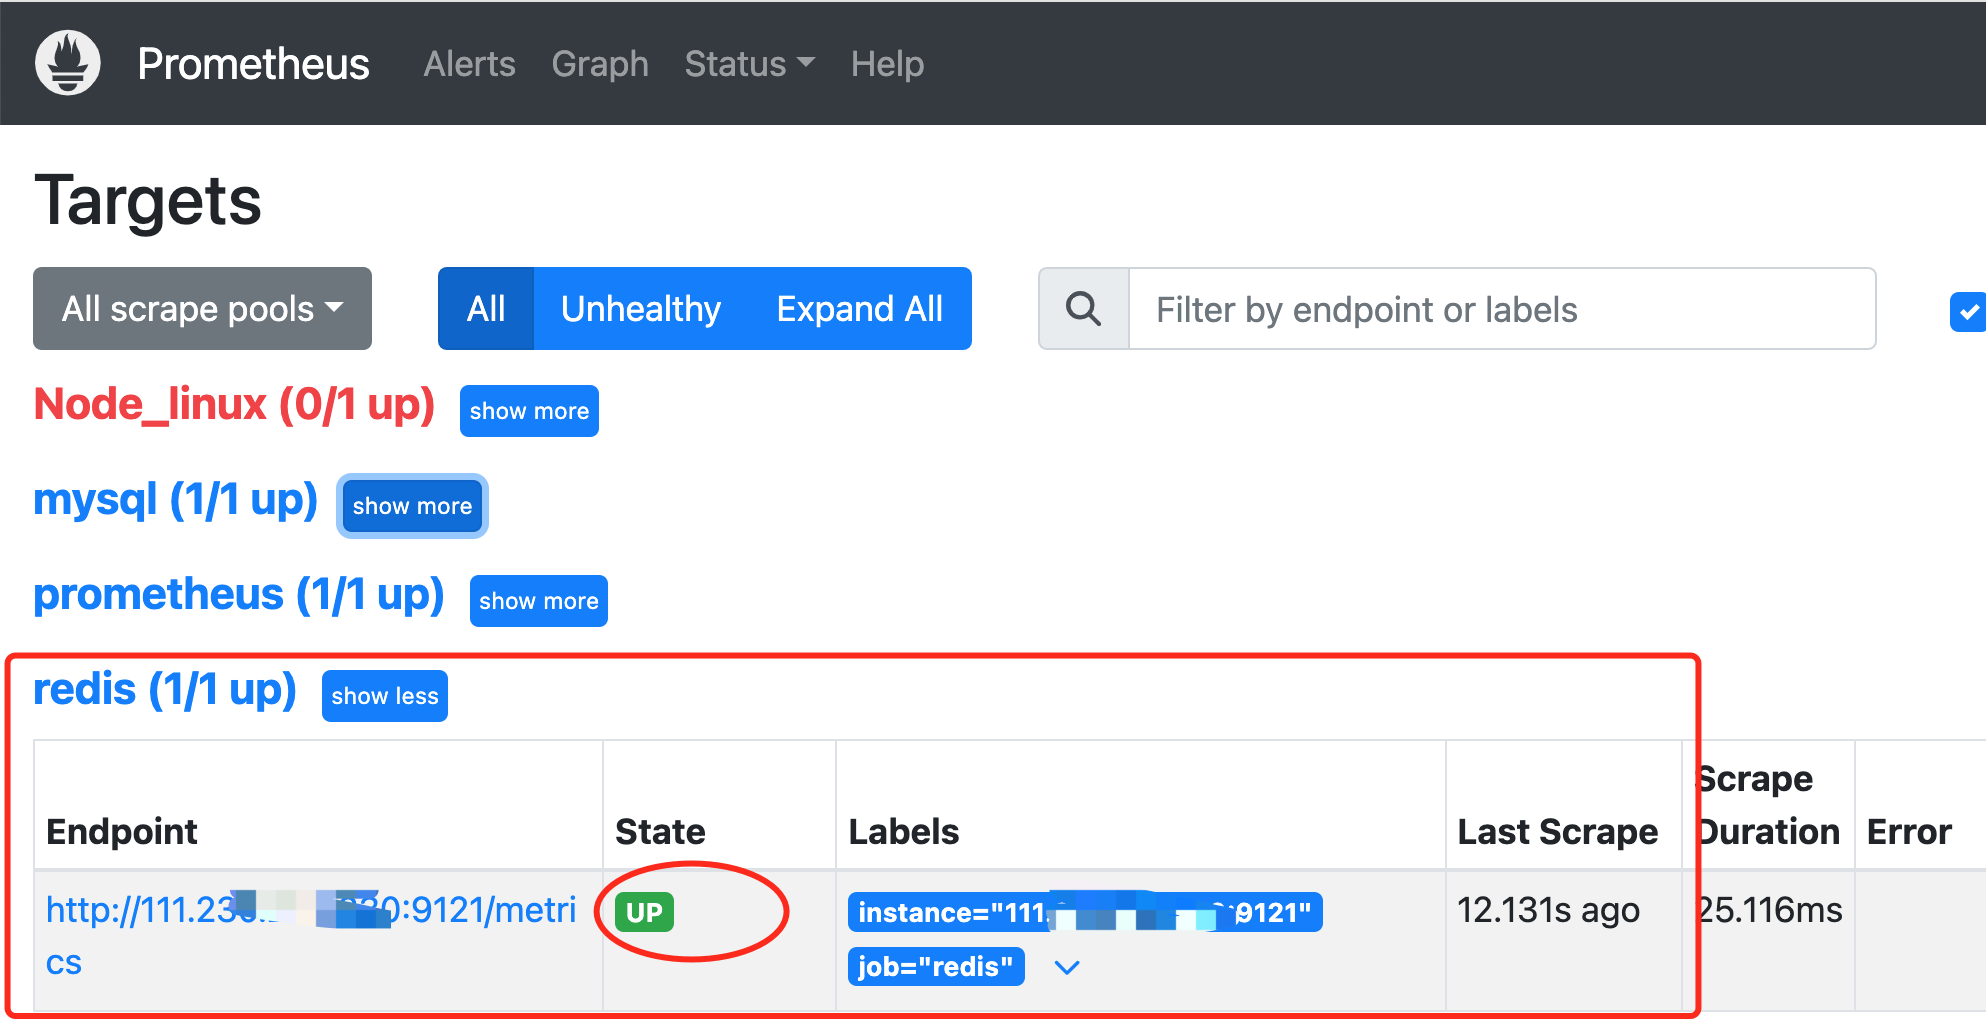Click the green UP state badge
Viewport: 1986px width, 1026px height.
(x=644, y=912)
